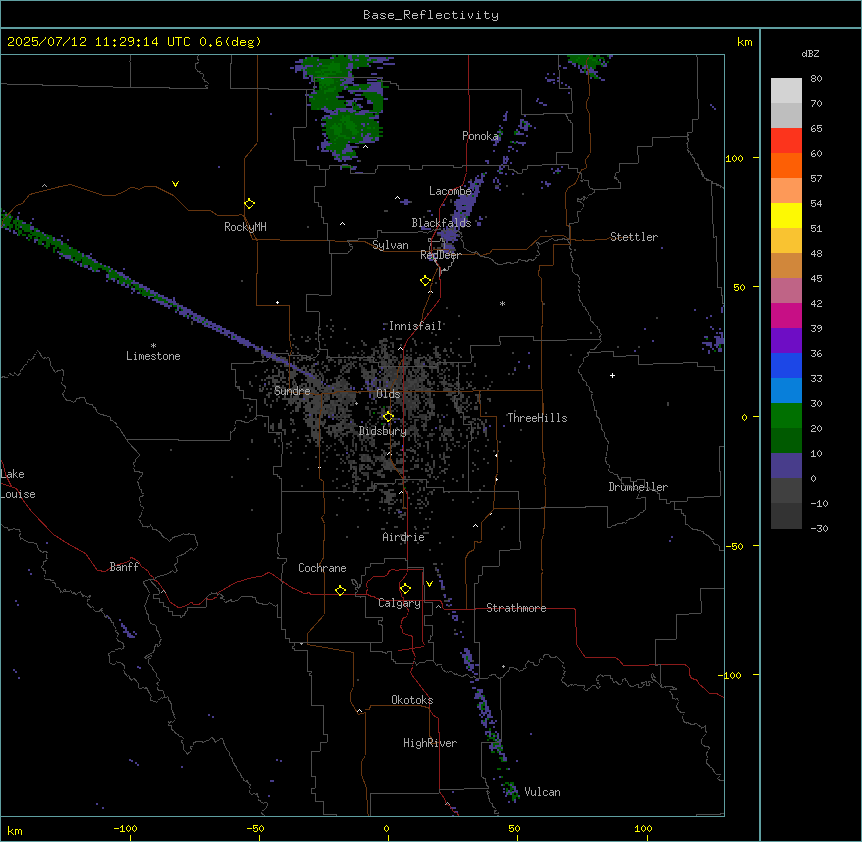
Task: Click the HighRiver city label
Action: point(430,743)
